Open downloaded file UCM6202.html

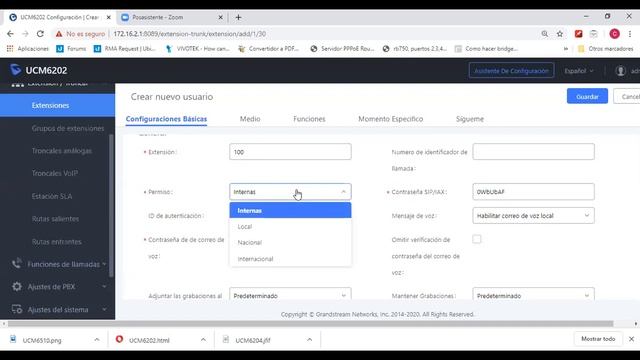coord(149,340)
